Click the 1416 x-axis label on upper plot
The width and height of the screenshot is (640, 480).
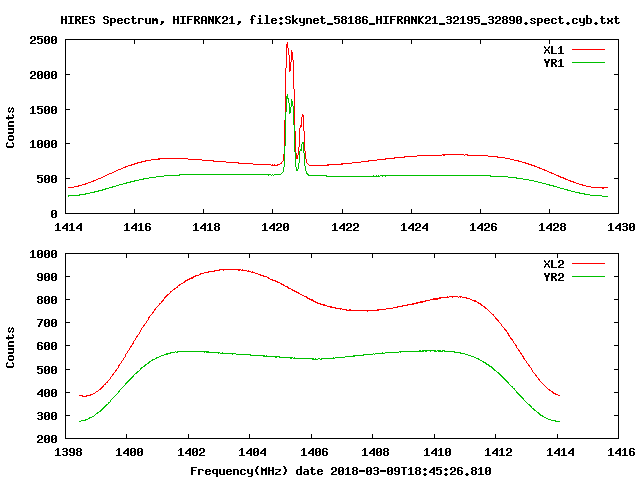pos(137,227)
